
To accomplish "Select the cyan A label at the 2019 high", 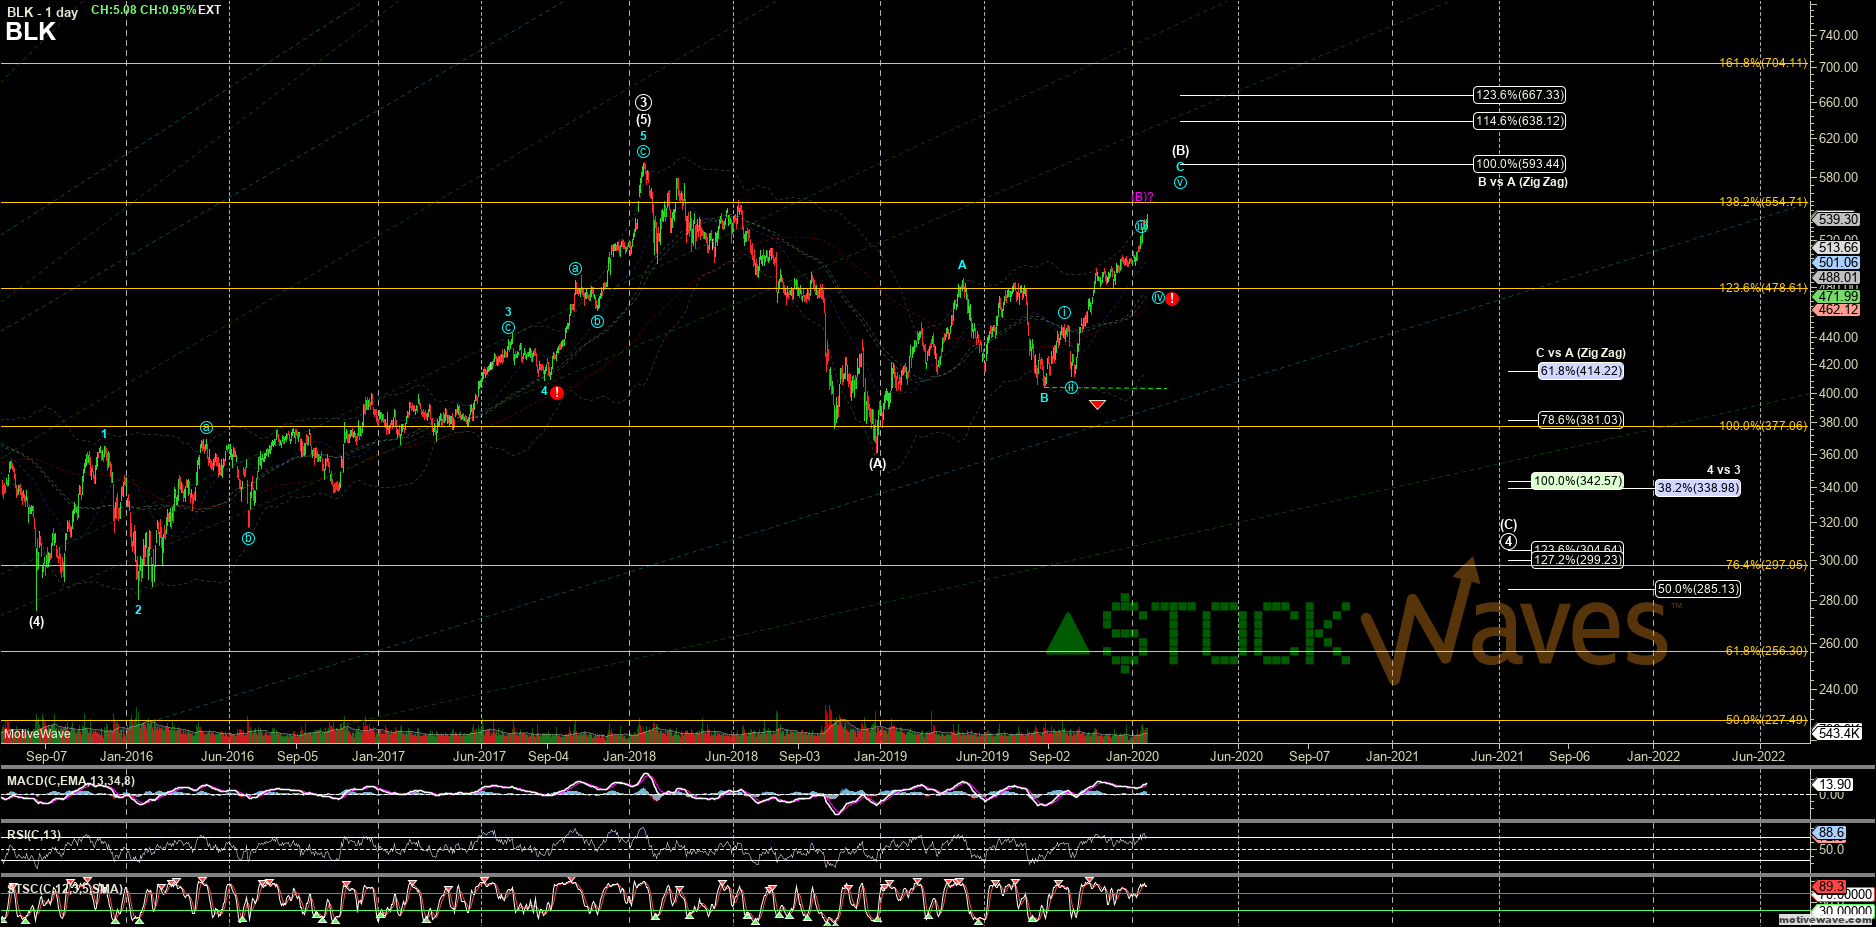I will [x=962, y=265].
